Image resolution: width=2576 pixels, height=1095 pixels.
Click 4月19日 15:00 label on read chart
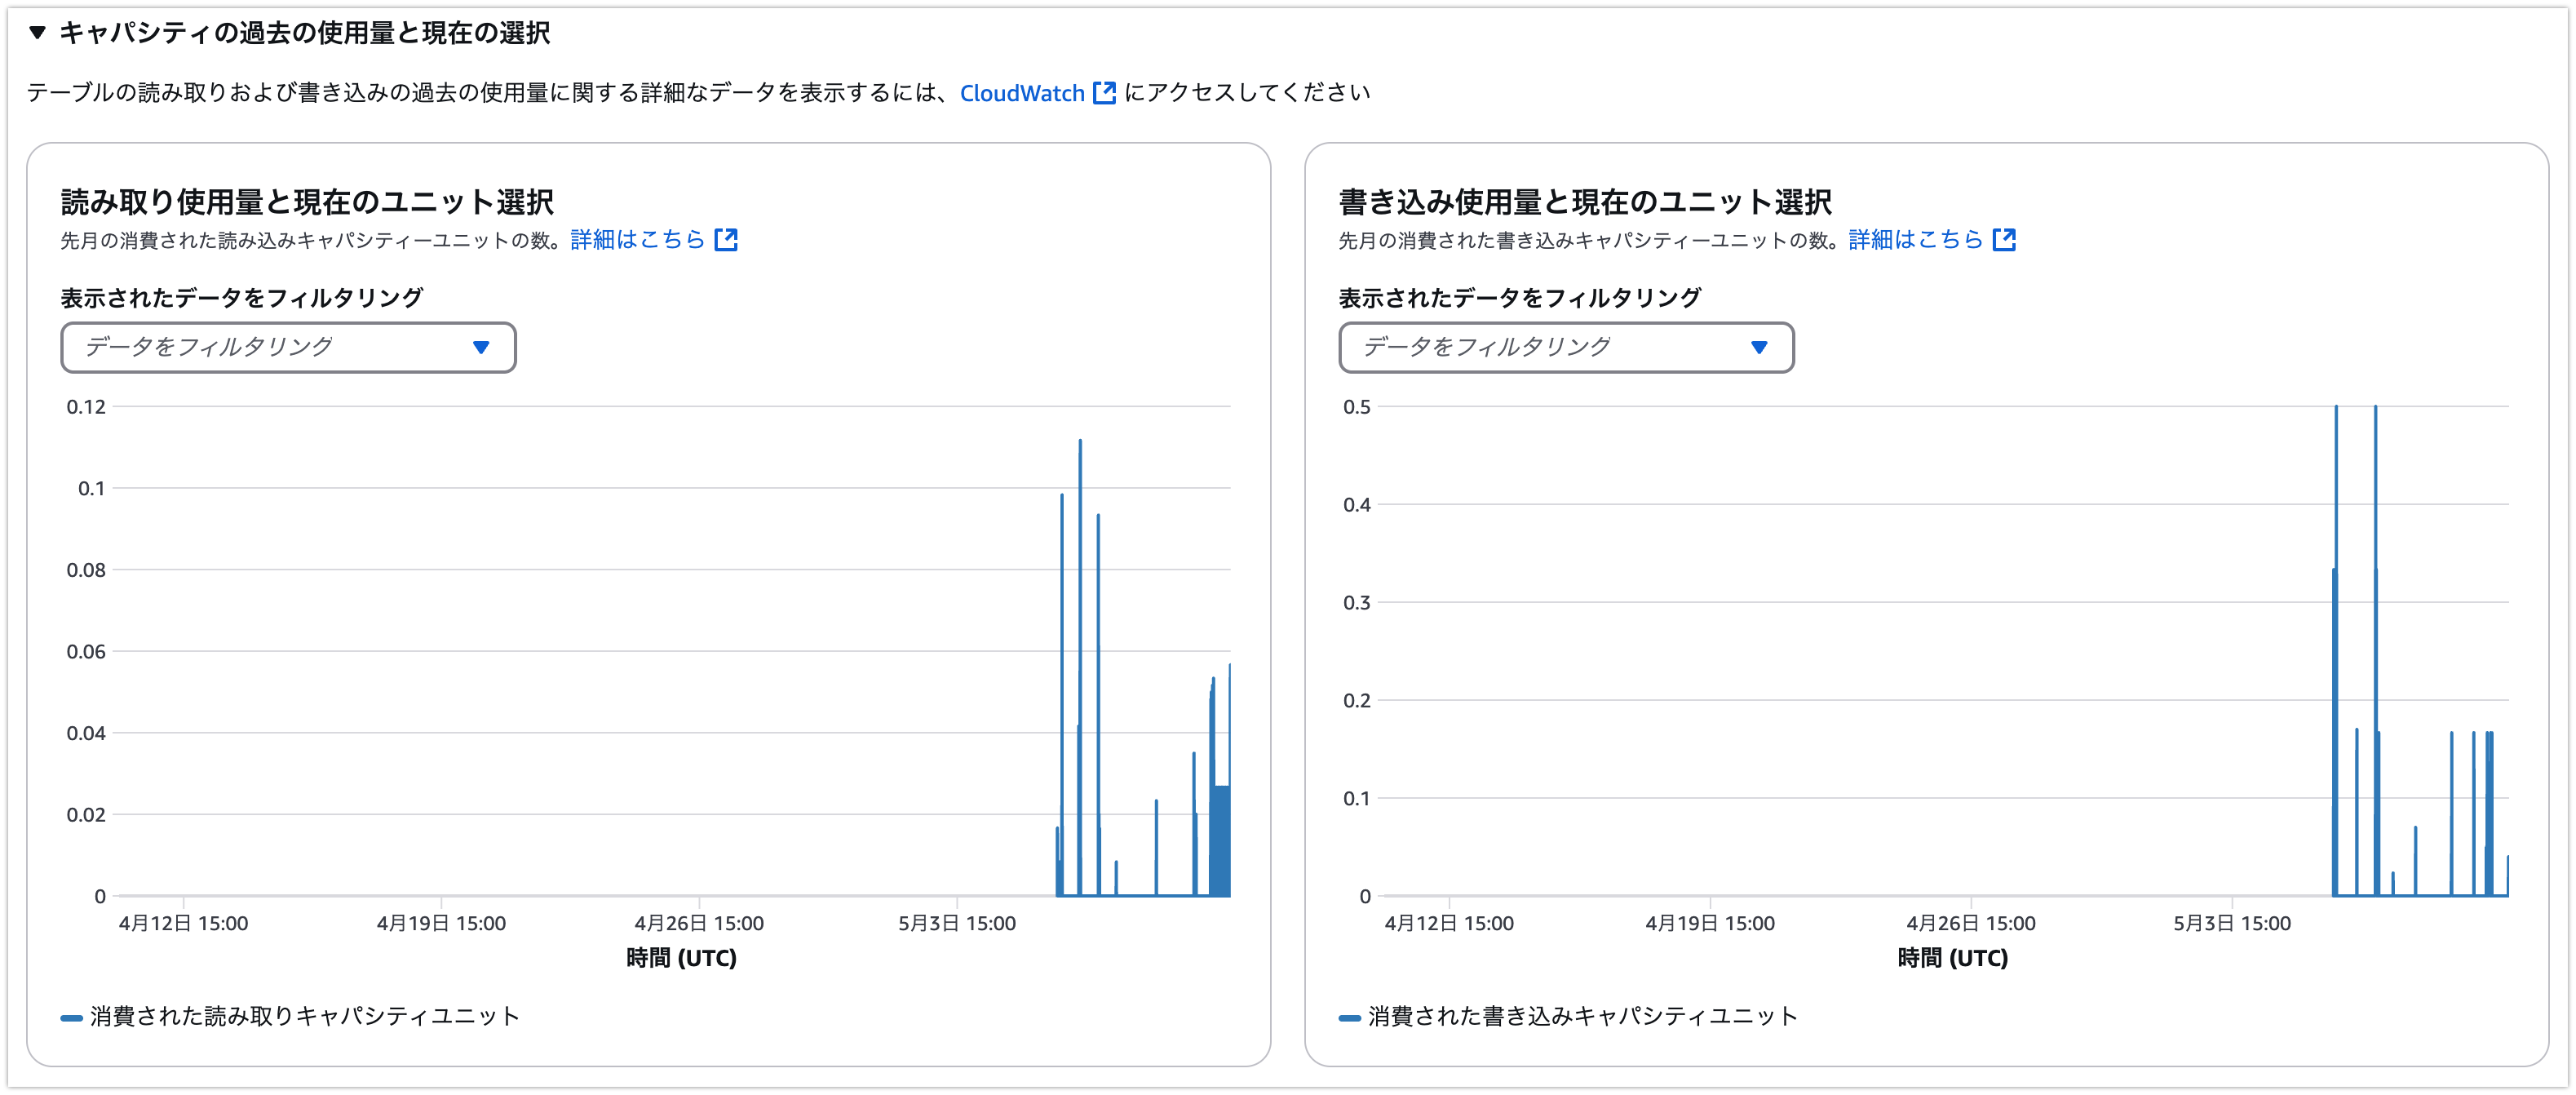coord(441,924)
